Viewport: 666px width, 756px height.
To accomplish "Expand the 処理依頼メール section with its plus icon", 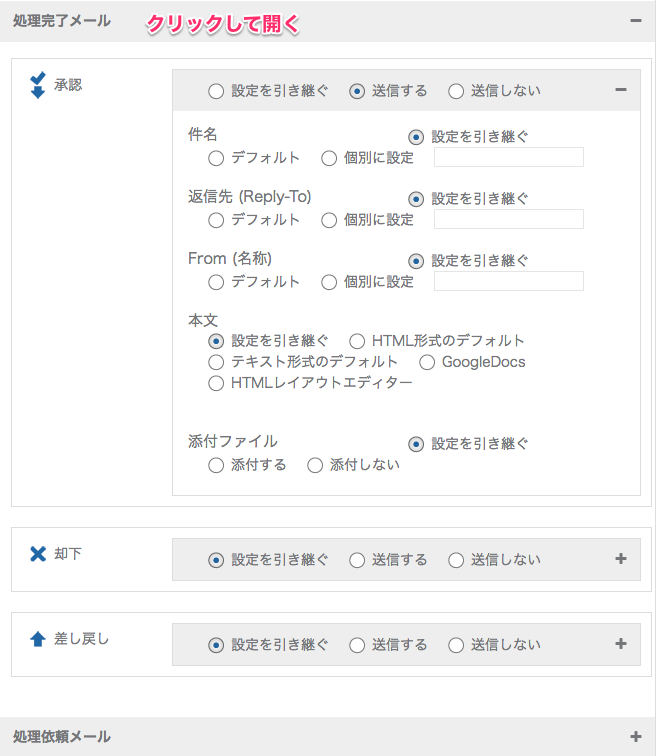I will (636, 736).
